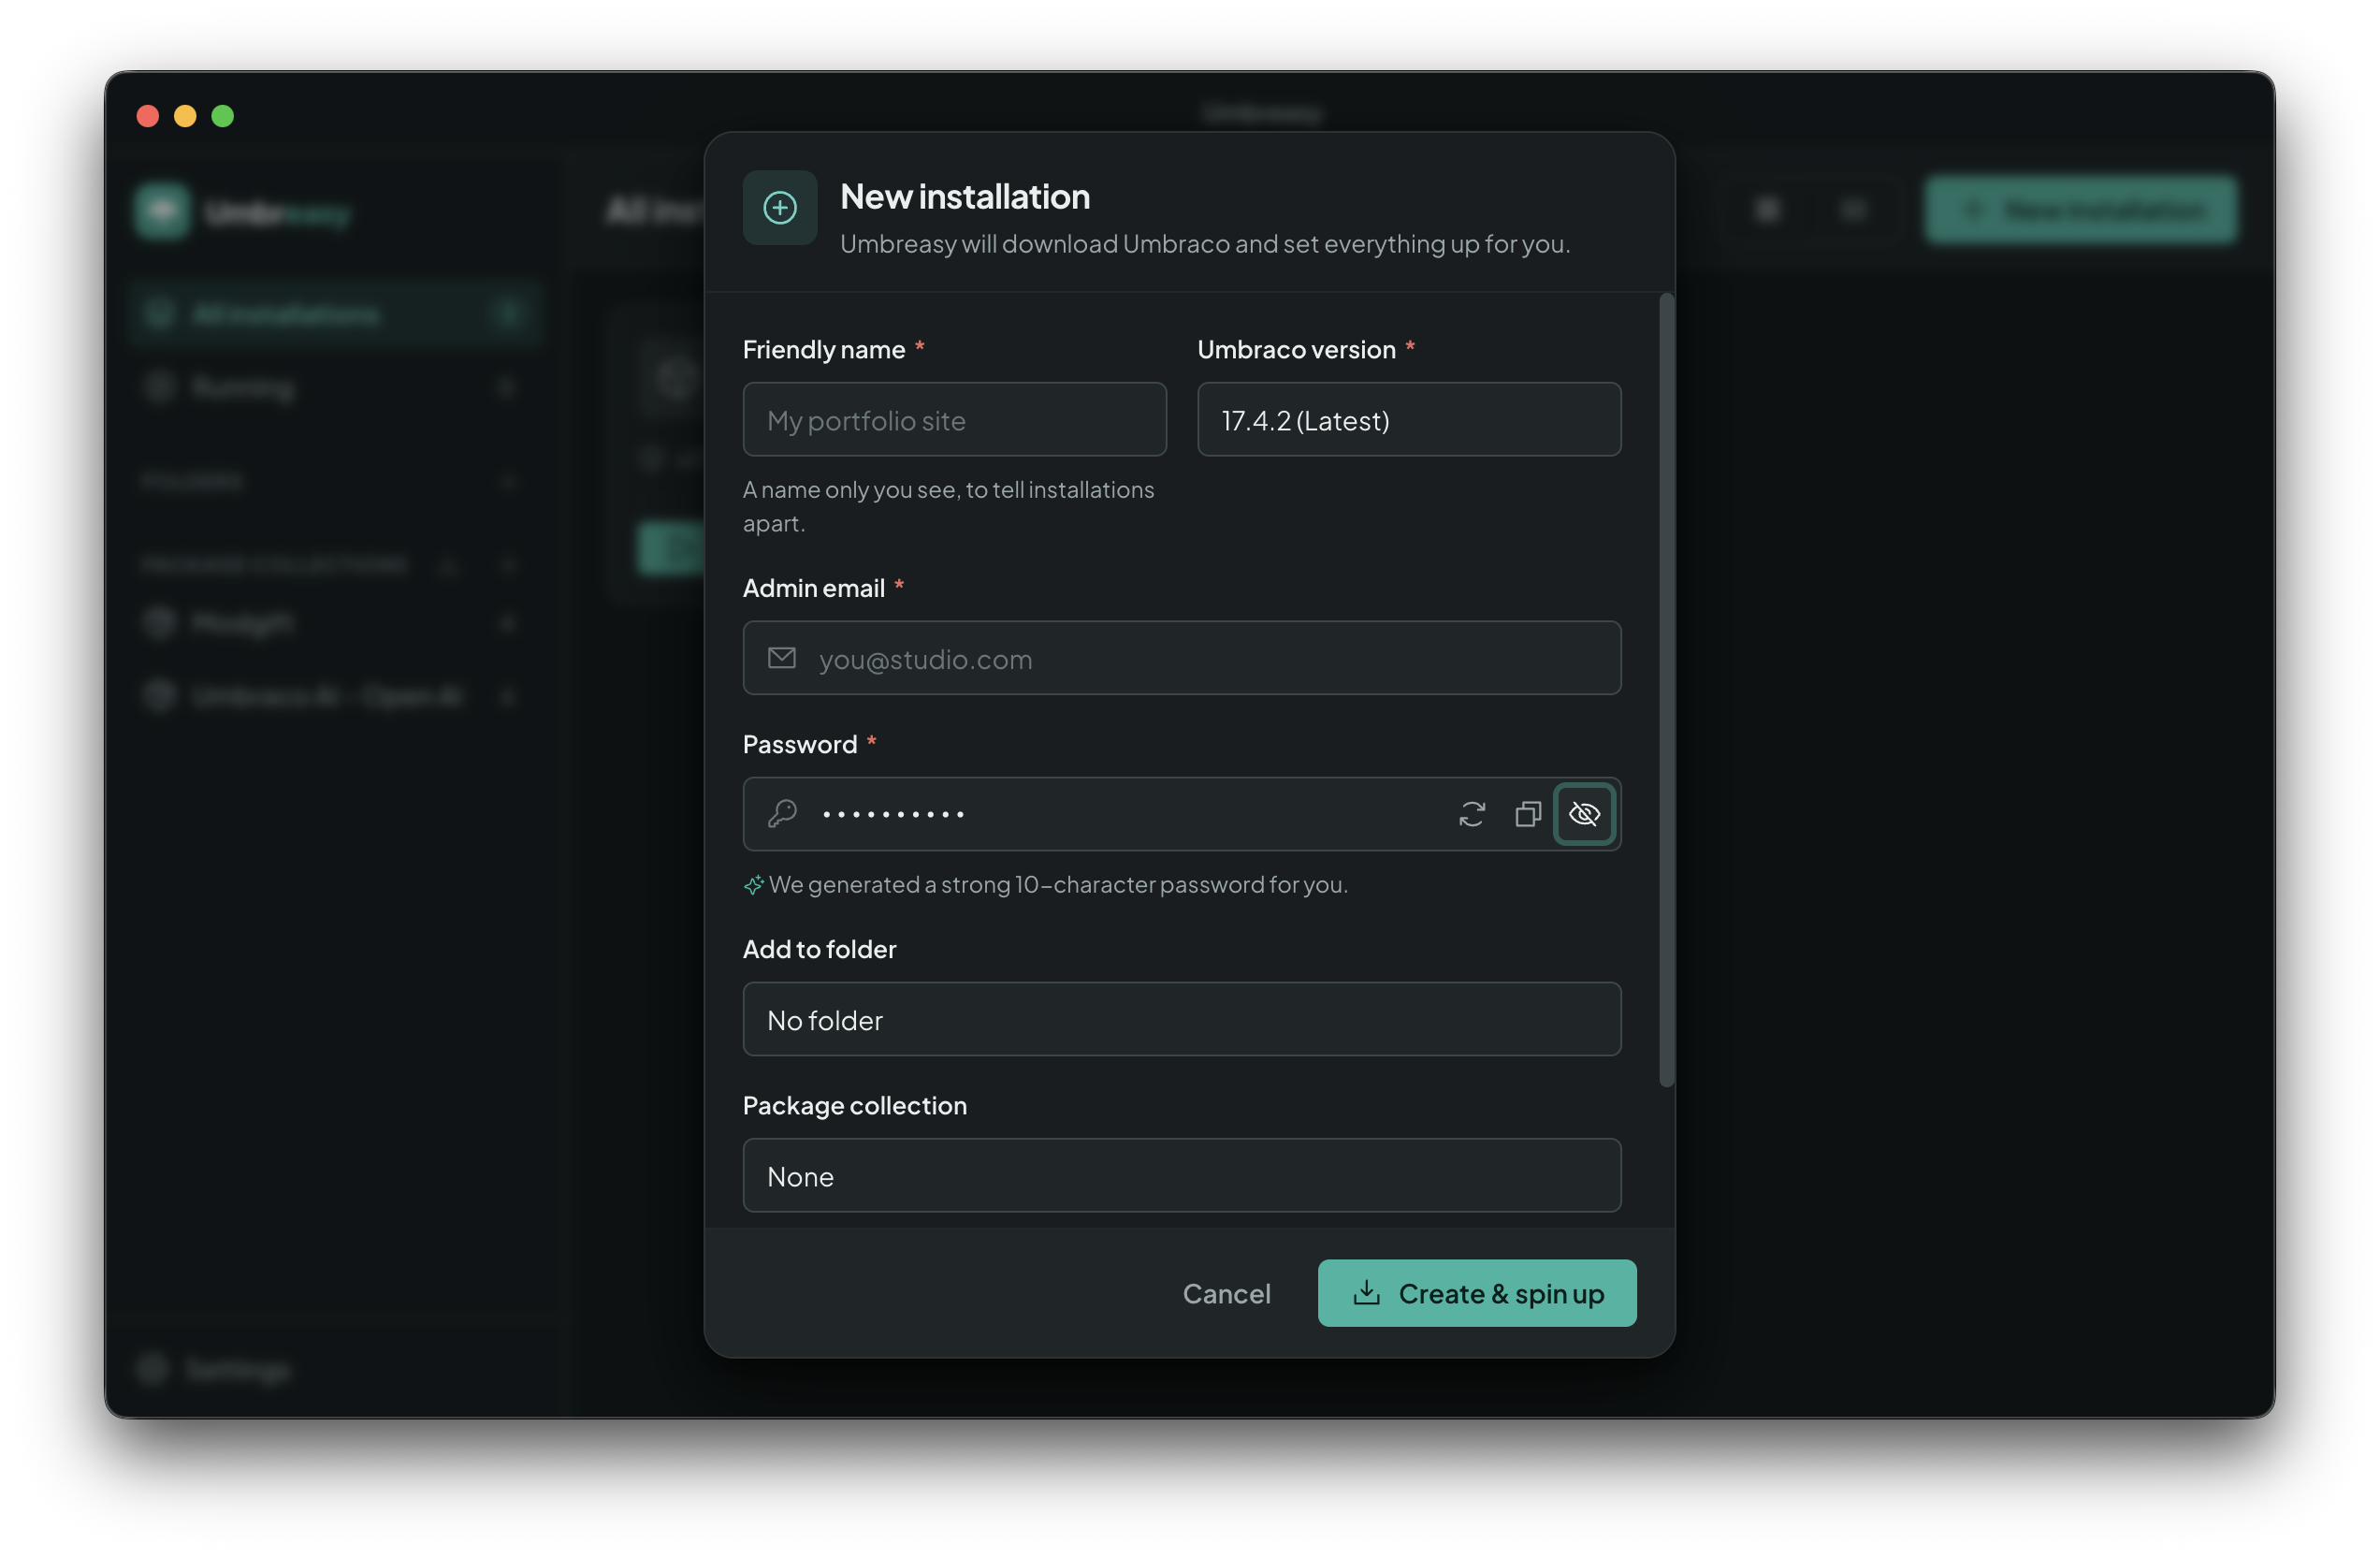Click the envelope icon in email field
Screen dimensions: 2380x1557
coord(782,658)
